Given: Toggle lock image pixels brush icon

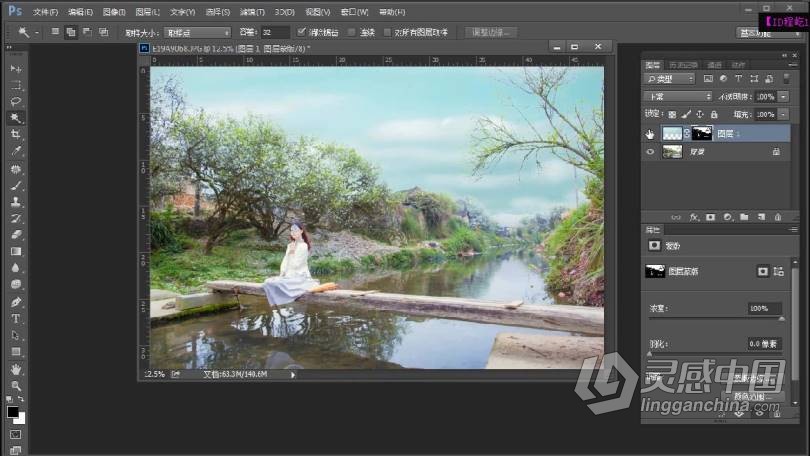Looking at the screenshot, I should [x=686, y=115].
